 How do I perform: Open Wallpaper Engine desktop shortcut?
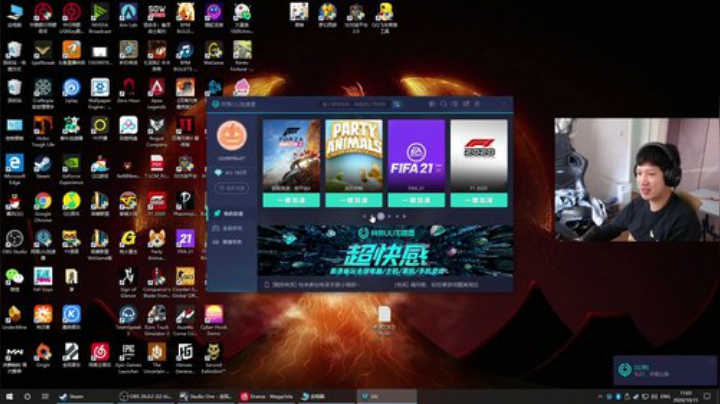click(x=100, y=94)
